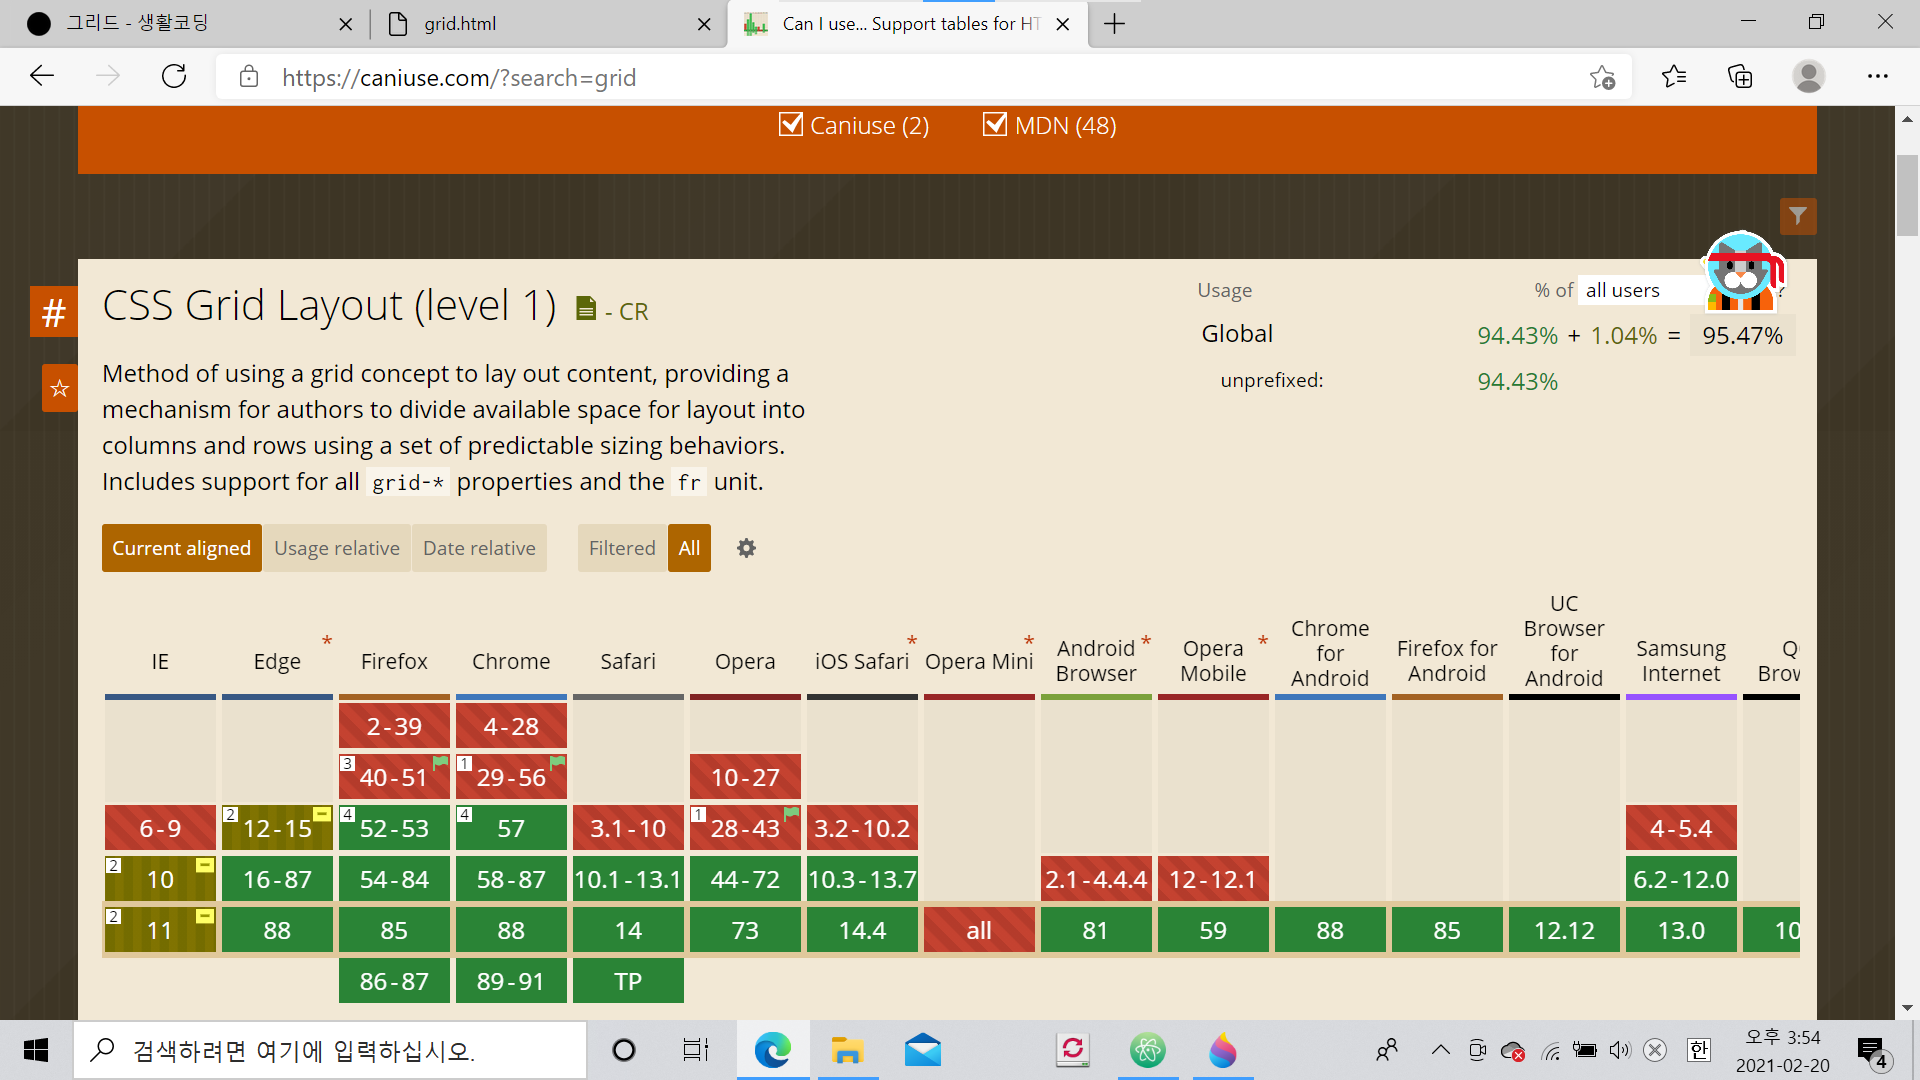Open the Atom editor taskbar icon
This screenshot has height=1080, width=1920.
[1148, 1050]
